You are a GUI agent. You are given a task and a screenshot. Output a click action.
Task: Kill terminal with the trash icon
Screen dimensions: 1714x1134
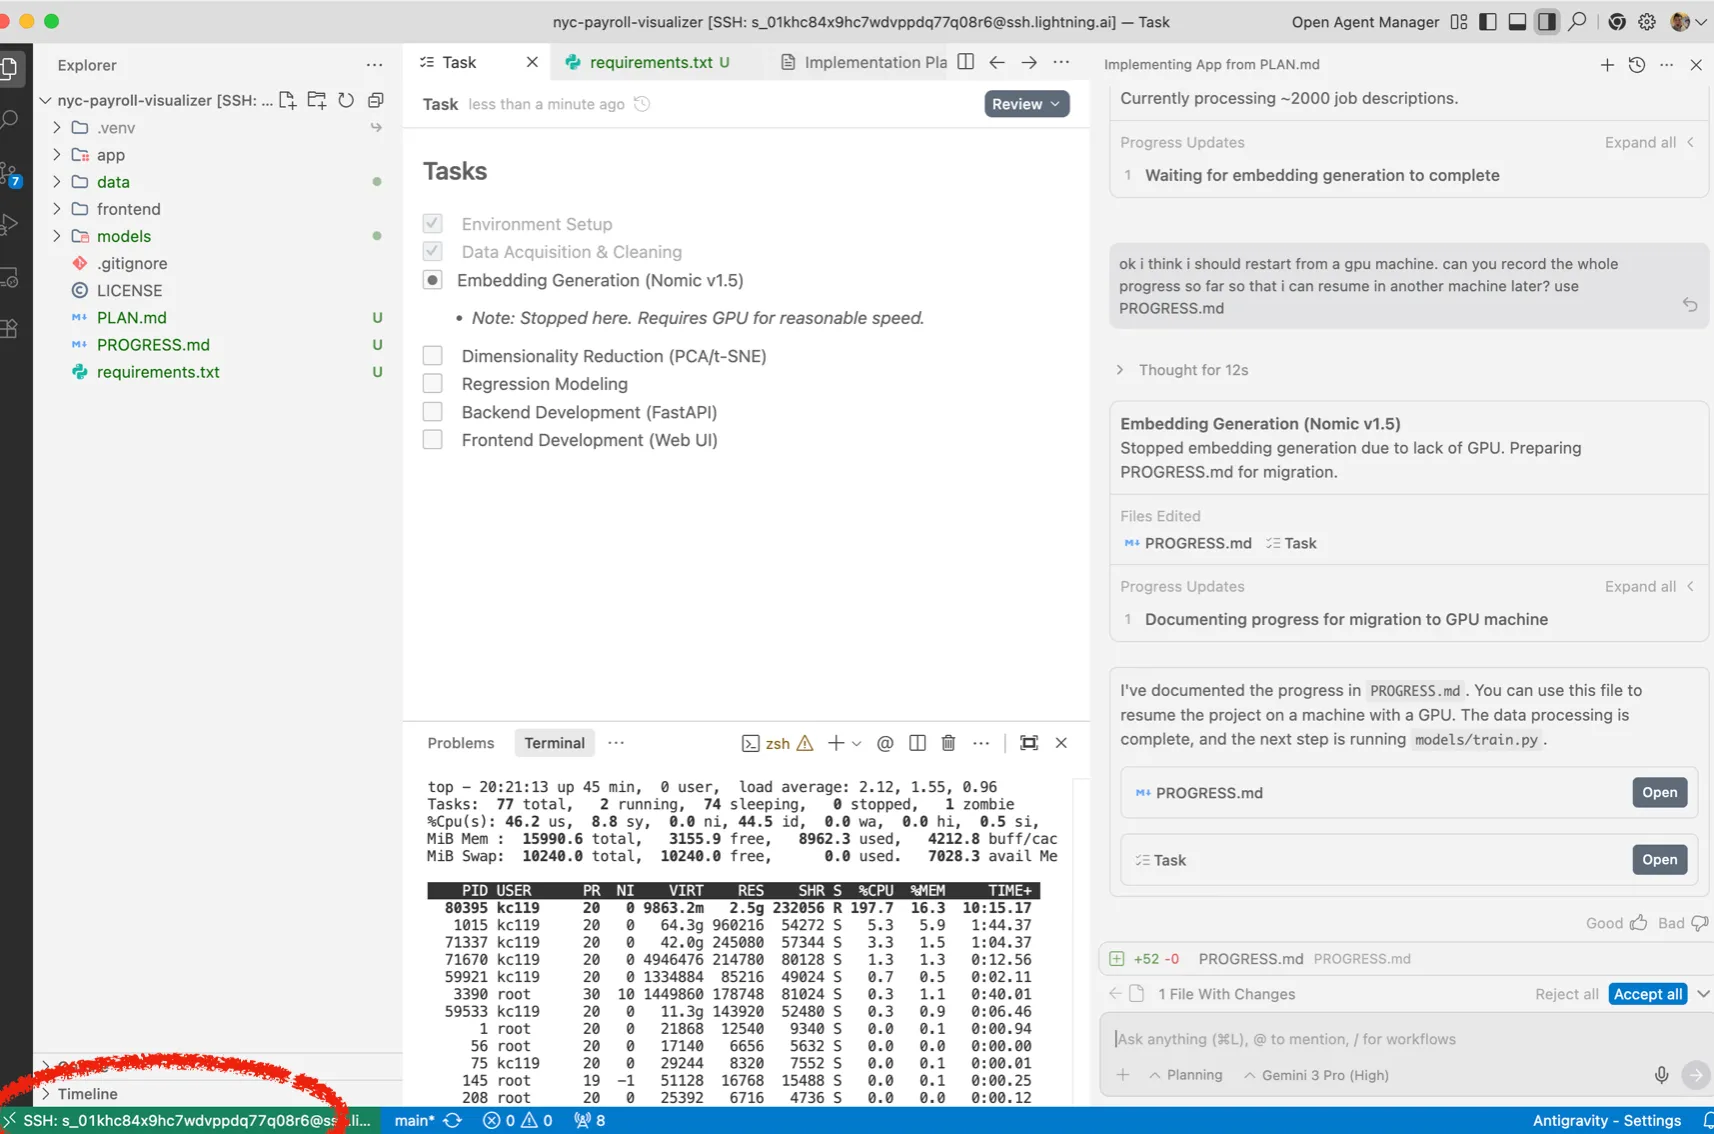pos(948,743)
